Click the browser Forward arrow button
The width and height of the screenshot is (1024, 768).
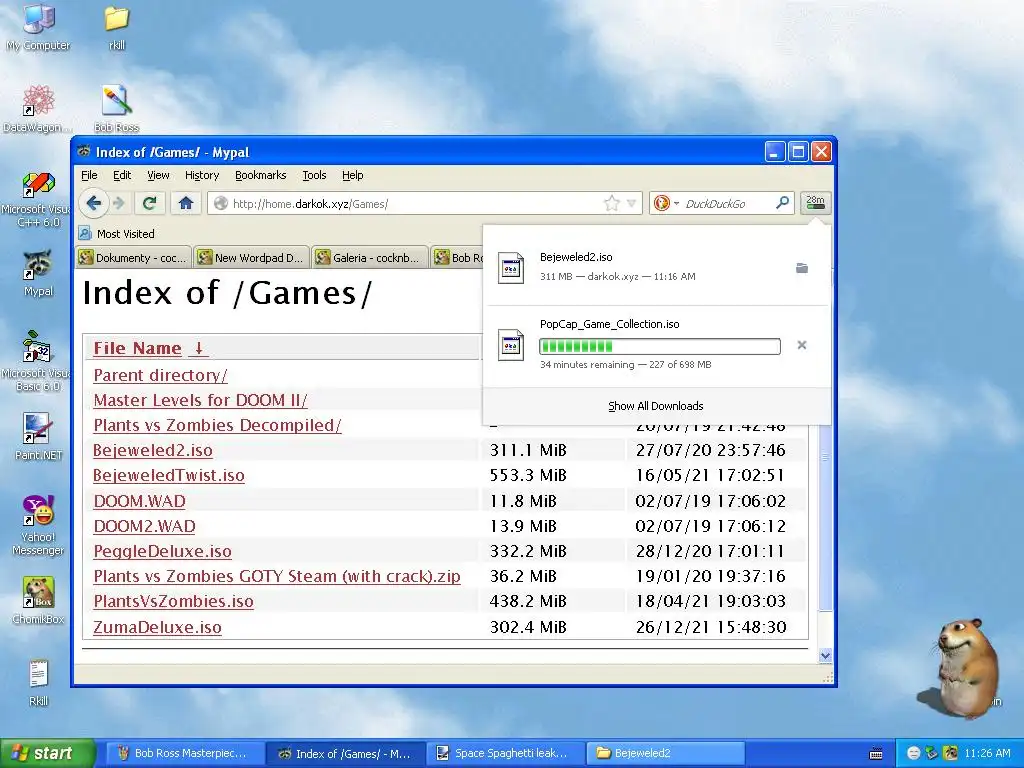[118, 203]
